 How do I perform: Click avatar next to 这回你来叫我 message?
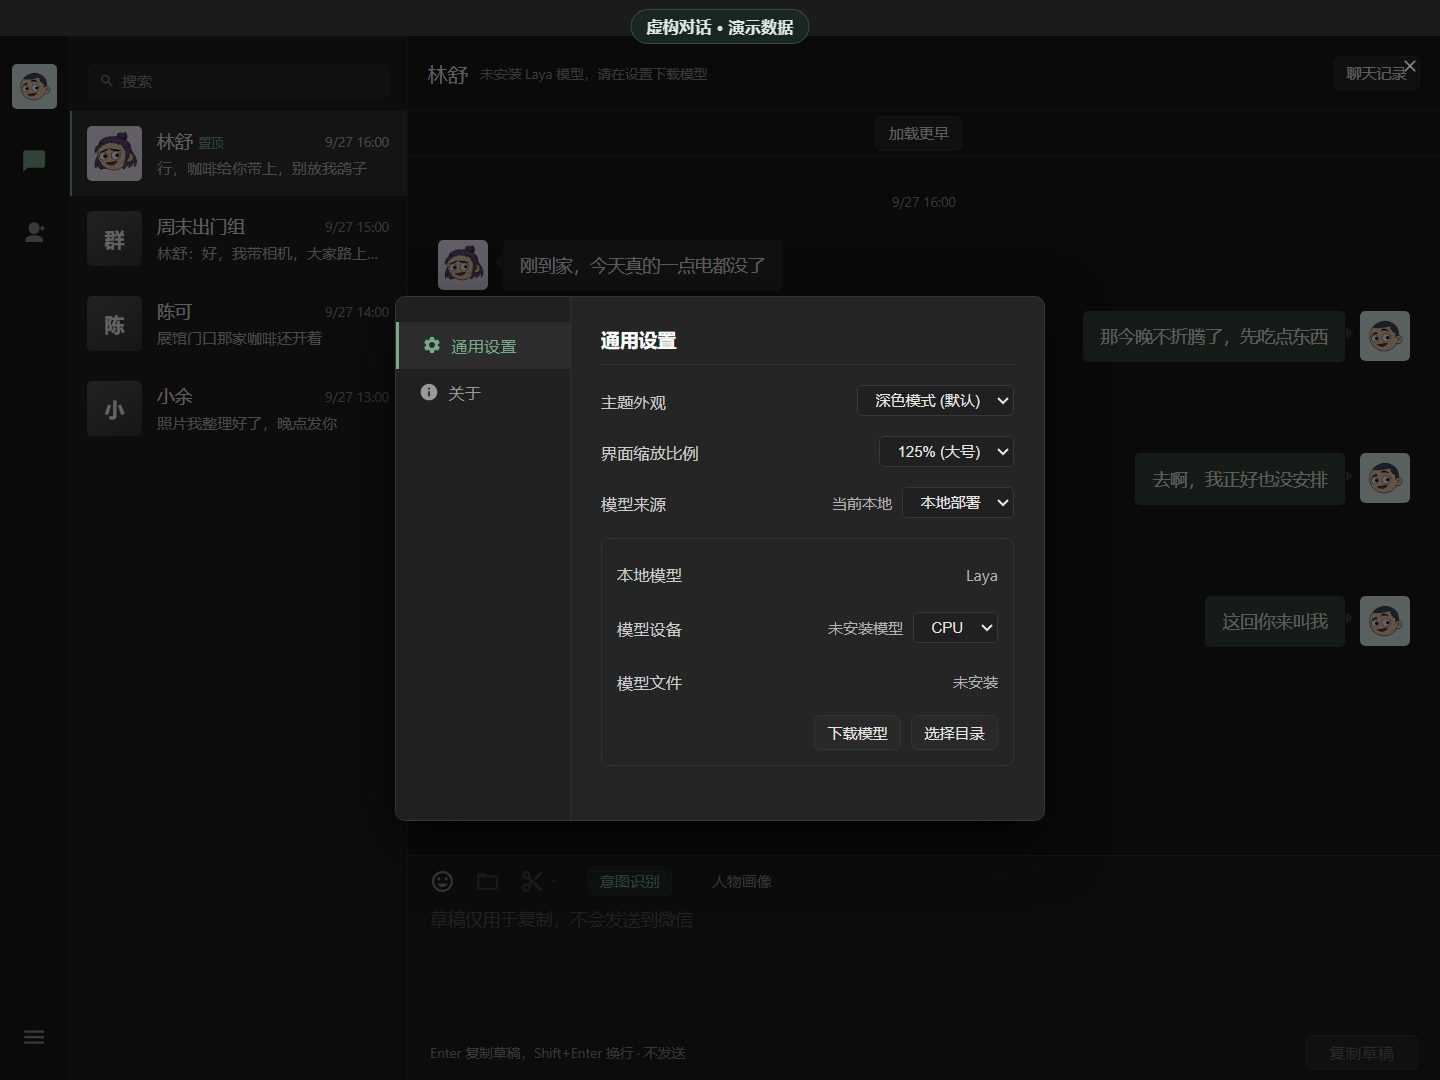point(1385,621)
